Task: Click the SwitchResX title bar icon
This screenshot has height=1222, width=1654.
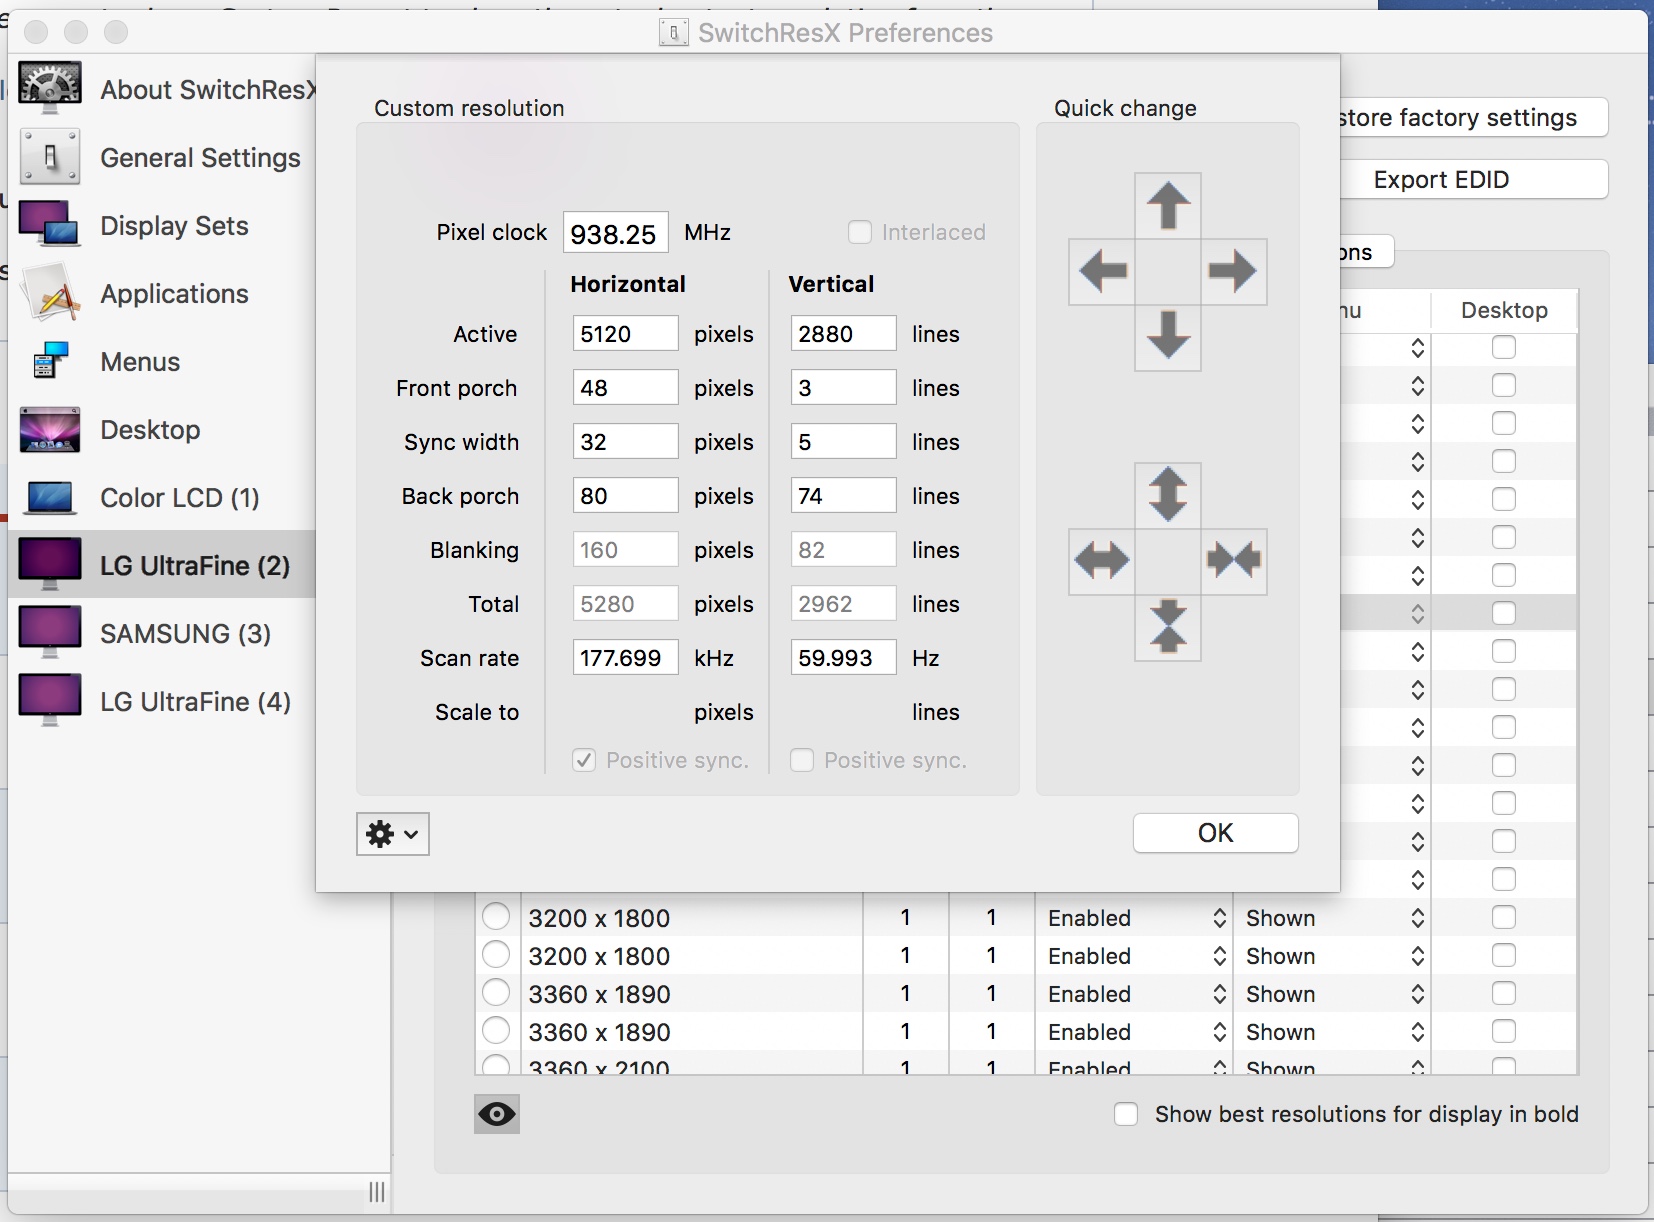Action: (674, 33)
